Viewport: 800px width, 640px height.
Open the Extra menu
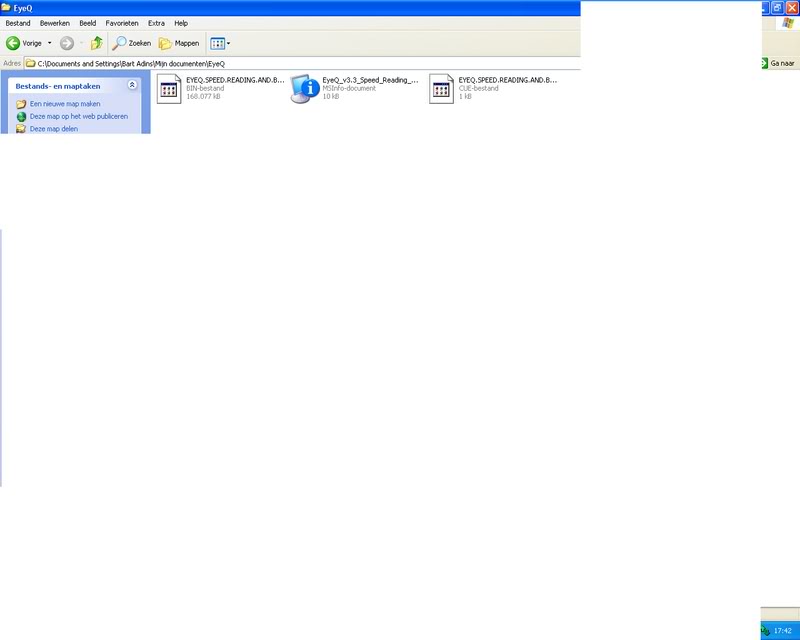click(156, 23)
